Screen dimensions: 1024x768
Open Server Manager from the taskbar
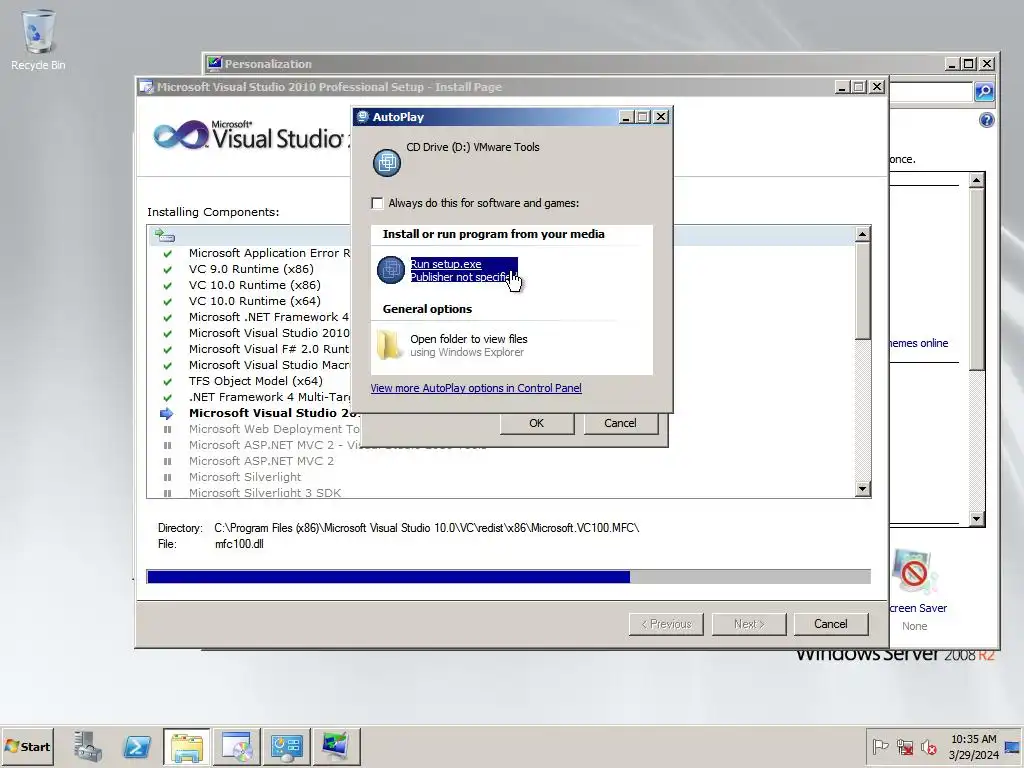(x=88, y=746)
